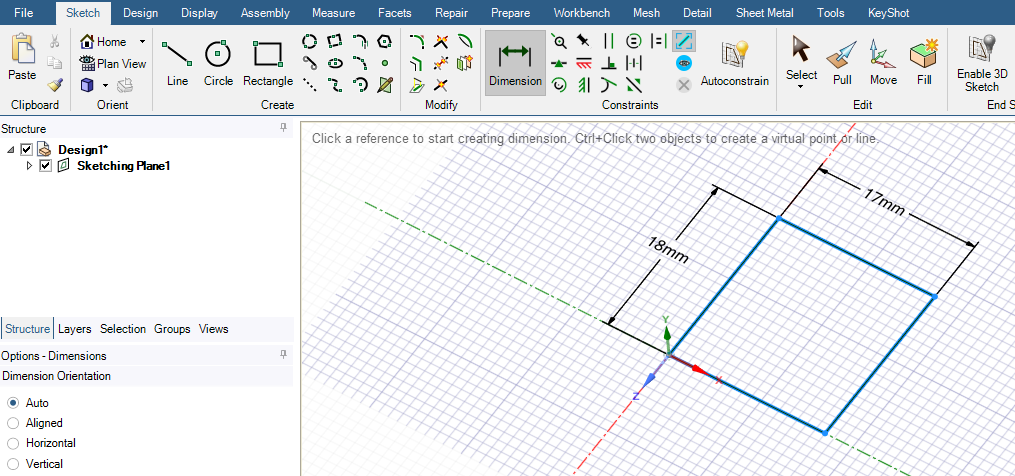The height and width of the screenshot is (476, 1015).
Task: Open the Design ribbon tab
Action: click(140, 13)
